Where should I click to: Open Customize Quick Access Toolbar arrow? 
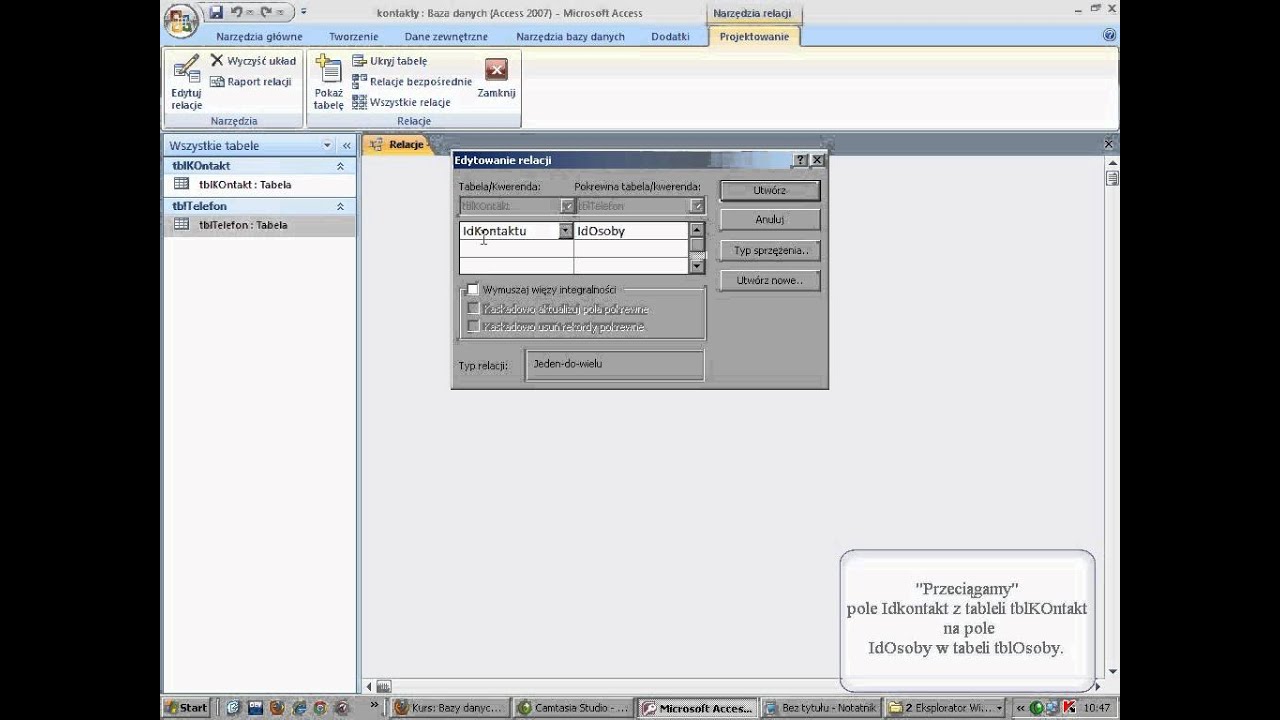(304, 12)
